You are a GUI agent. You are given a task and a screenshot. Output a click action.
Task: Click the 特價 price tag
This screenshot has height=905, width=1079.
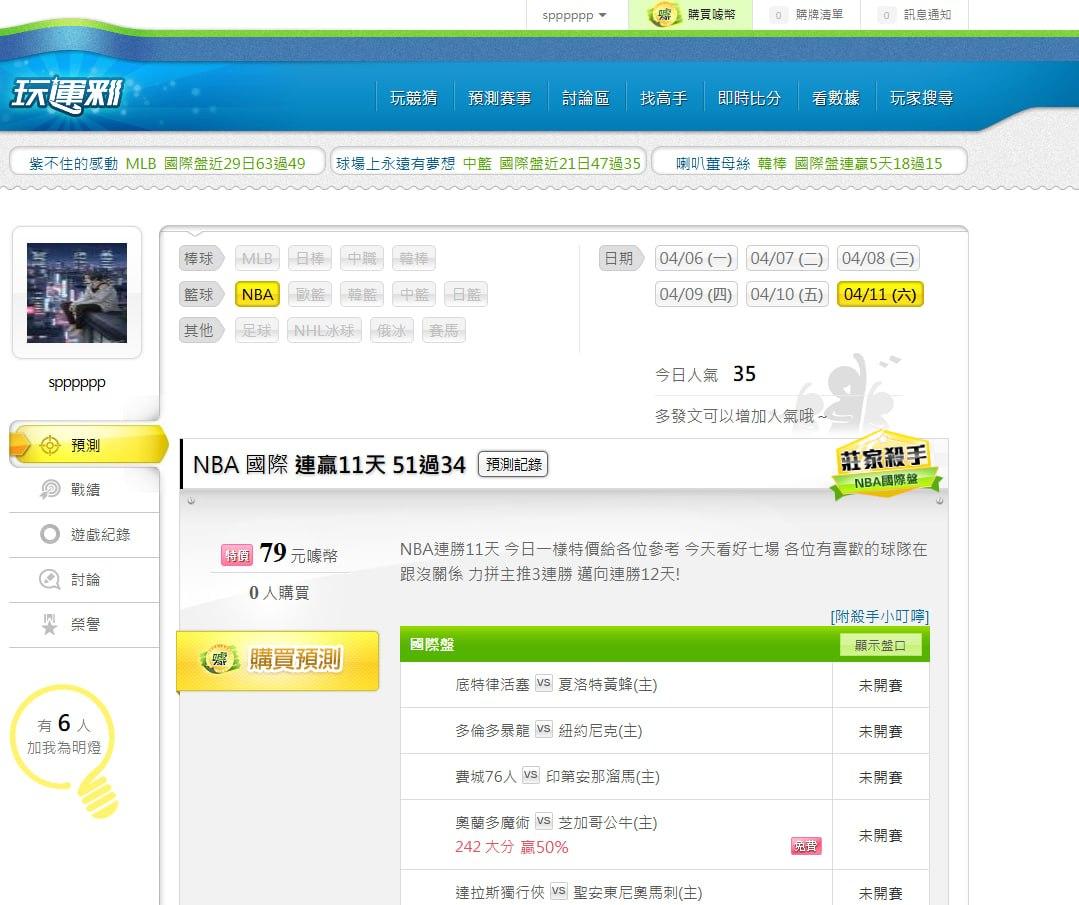[x=237, y=555]
